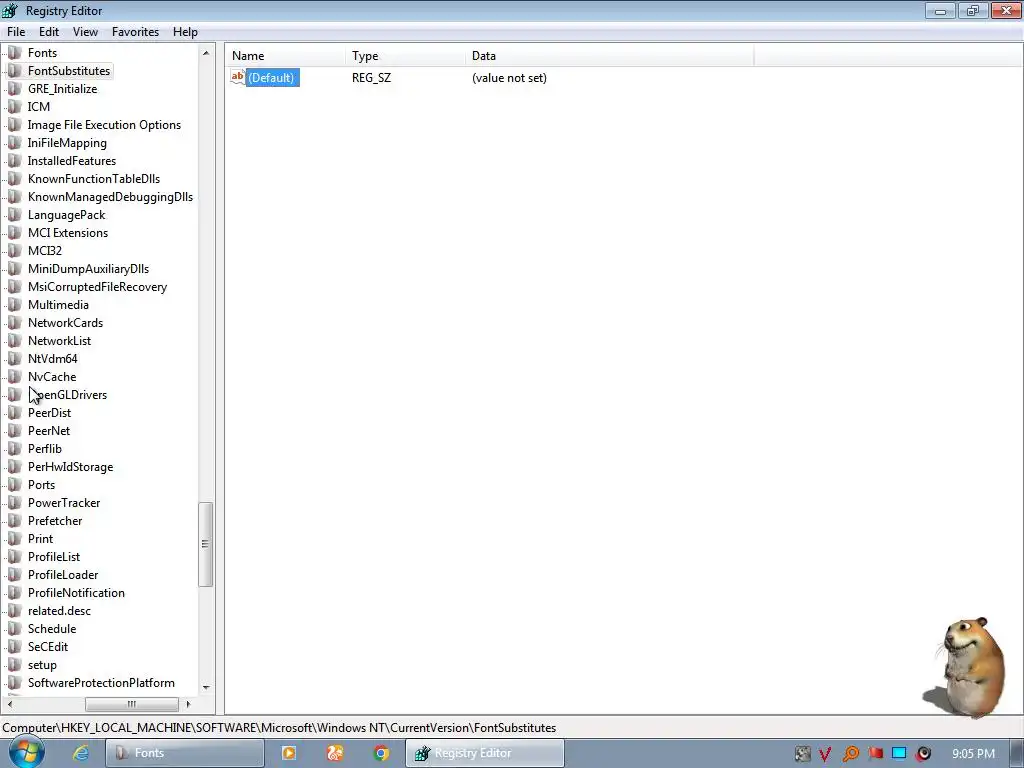This screenshot has height=768, width=1024.
Task: Select the SoftwareProtectionPlatform key
Action: click(101, 683)
